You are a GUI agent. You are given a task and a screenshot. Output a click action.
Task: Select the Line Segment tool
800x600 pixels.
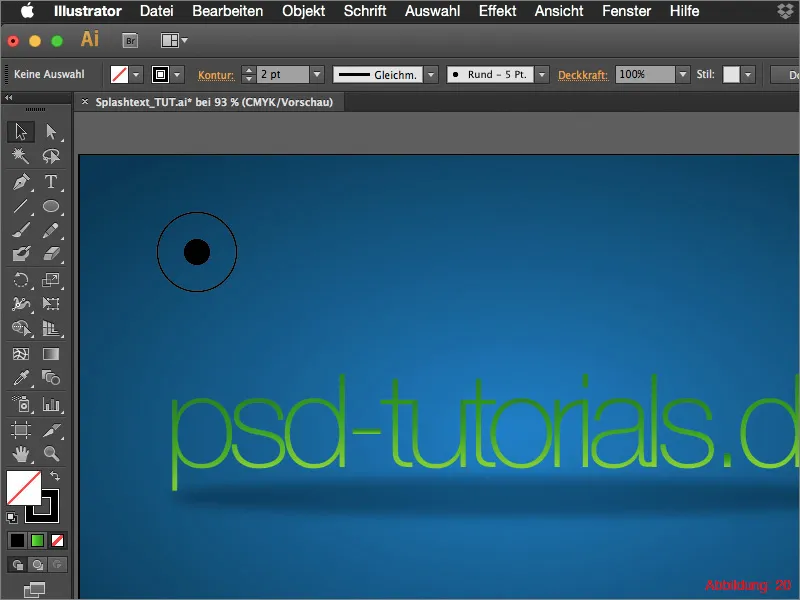(21, 206)
